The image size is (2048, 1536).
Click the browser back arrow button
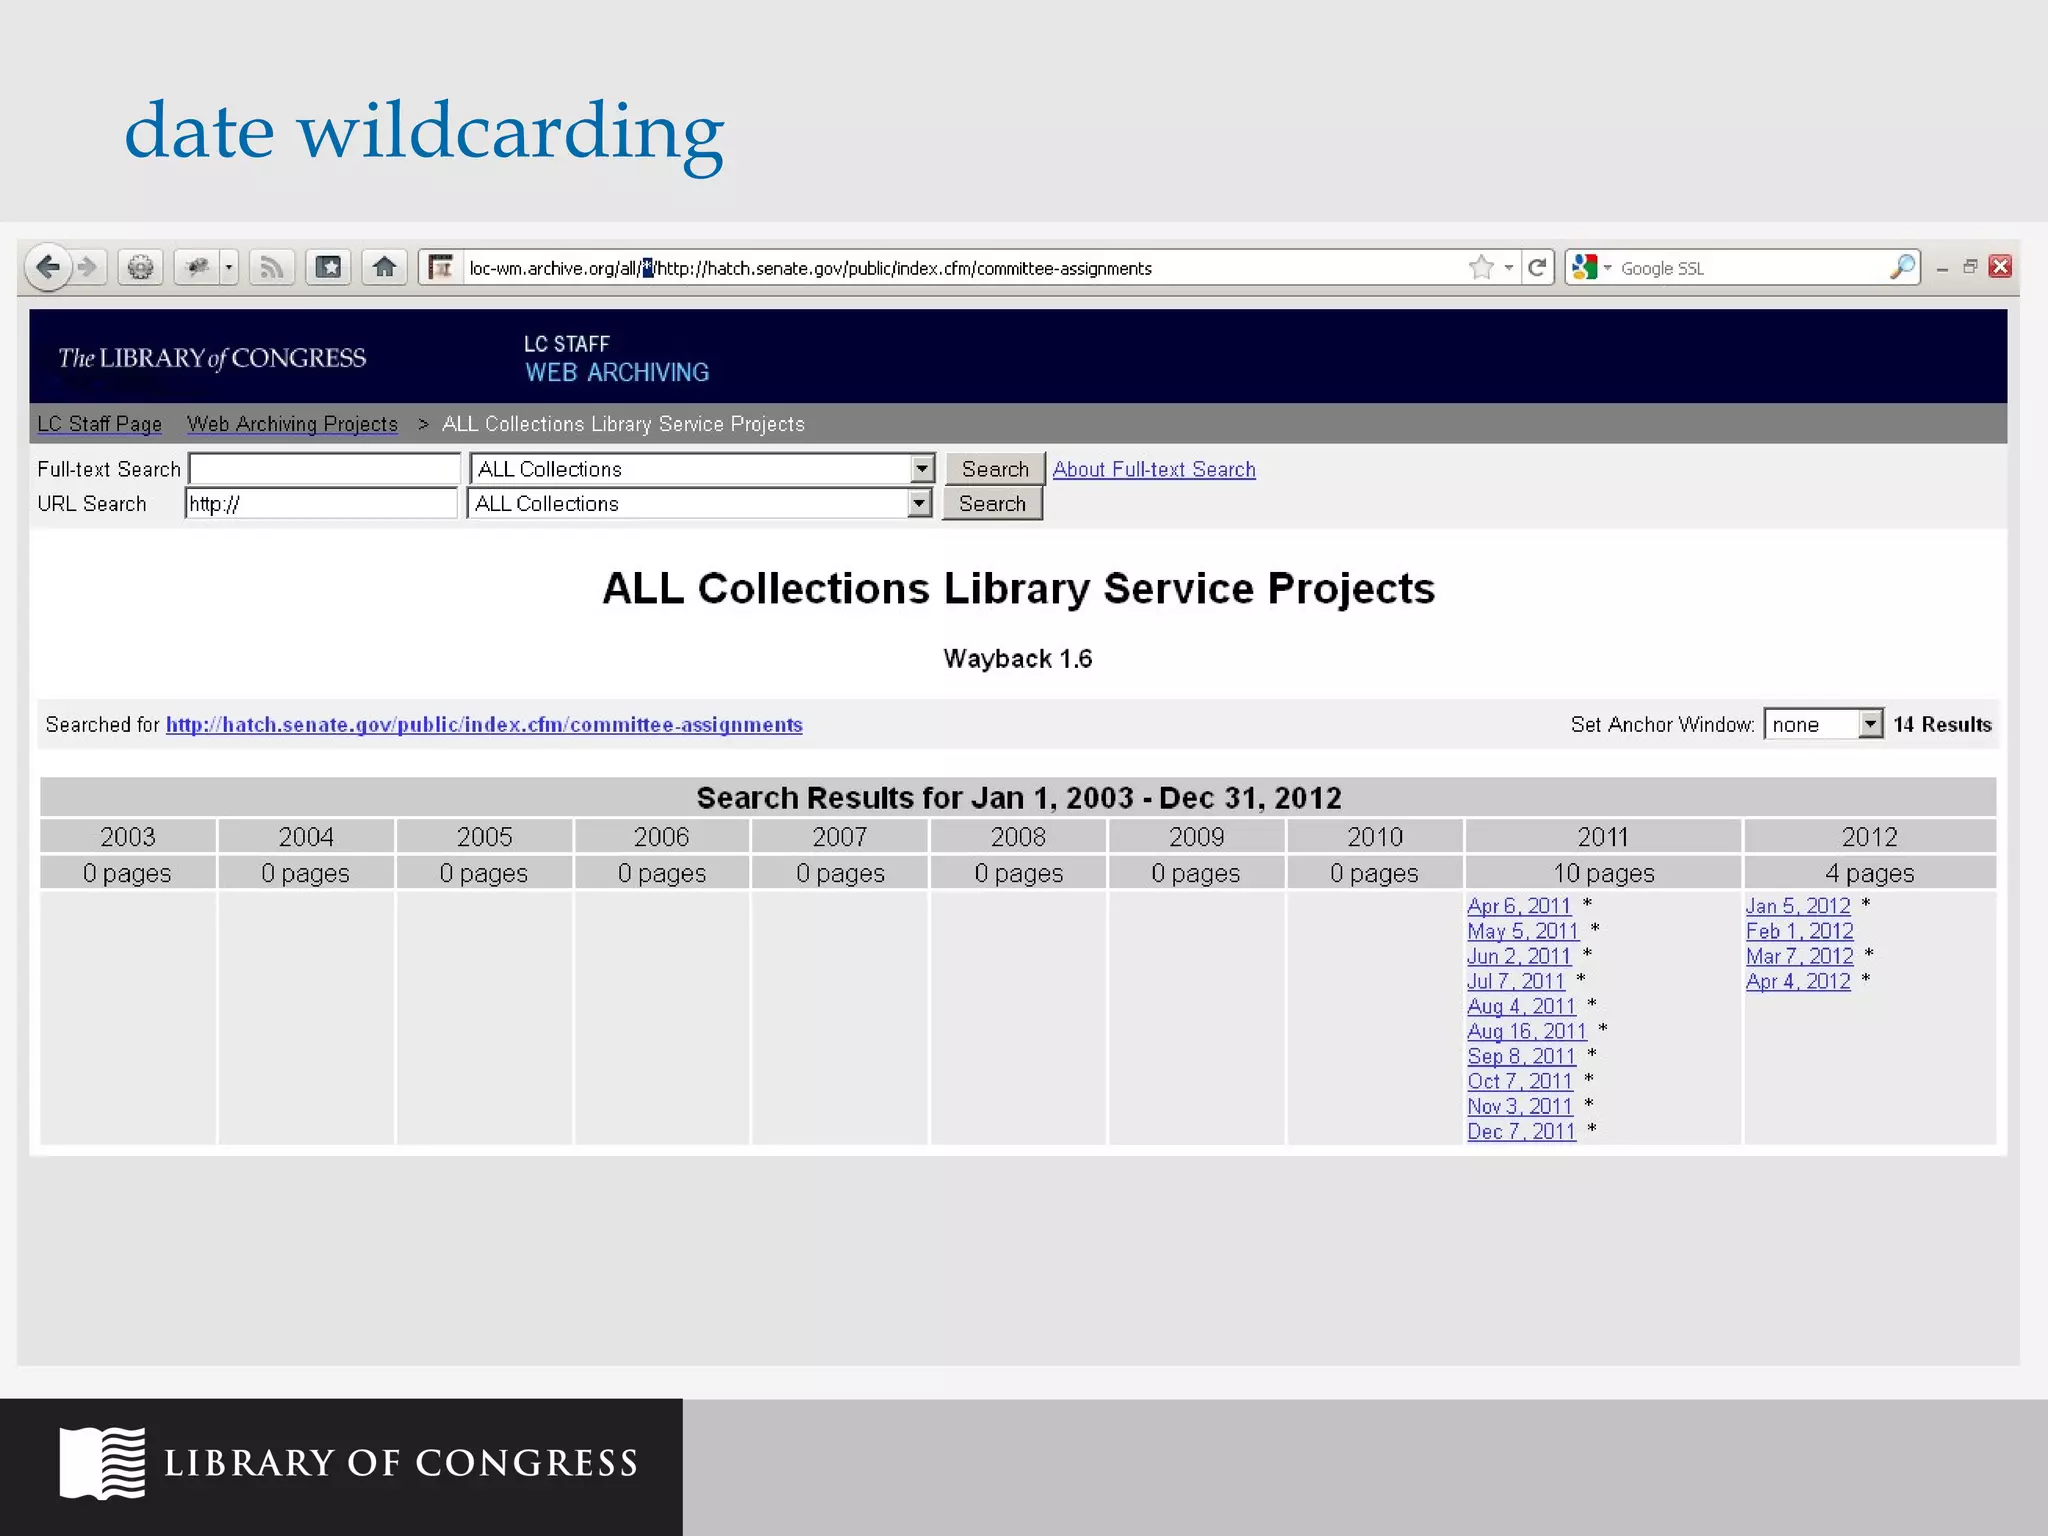47,267
